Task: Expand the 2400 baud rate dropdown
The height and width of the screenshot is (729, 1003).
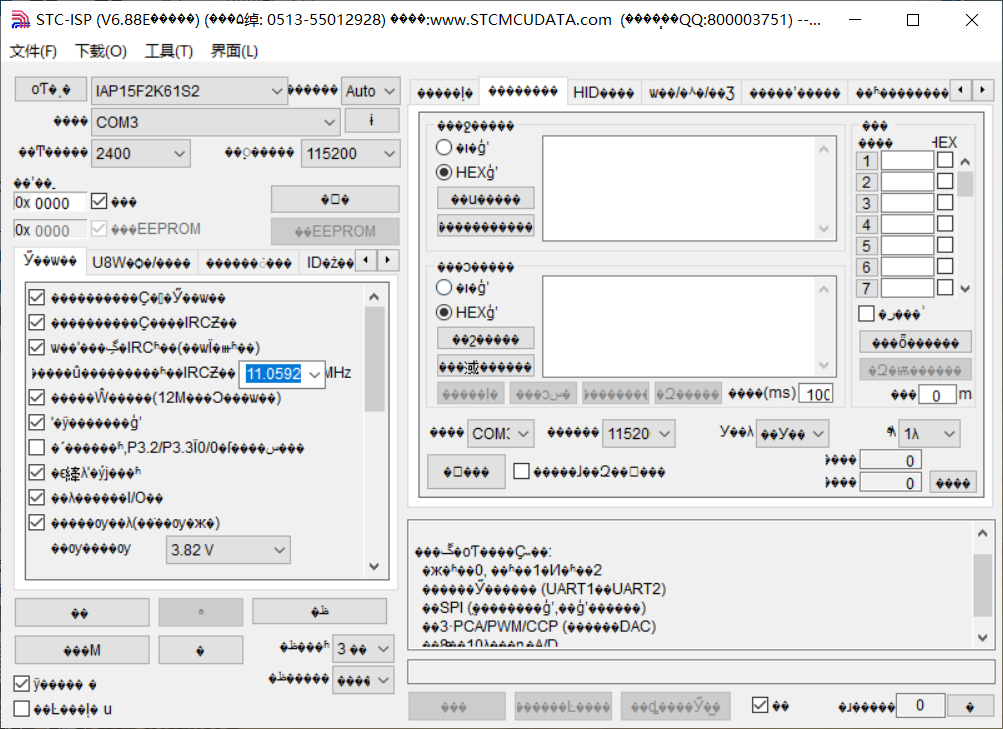Action: point(141,153)
